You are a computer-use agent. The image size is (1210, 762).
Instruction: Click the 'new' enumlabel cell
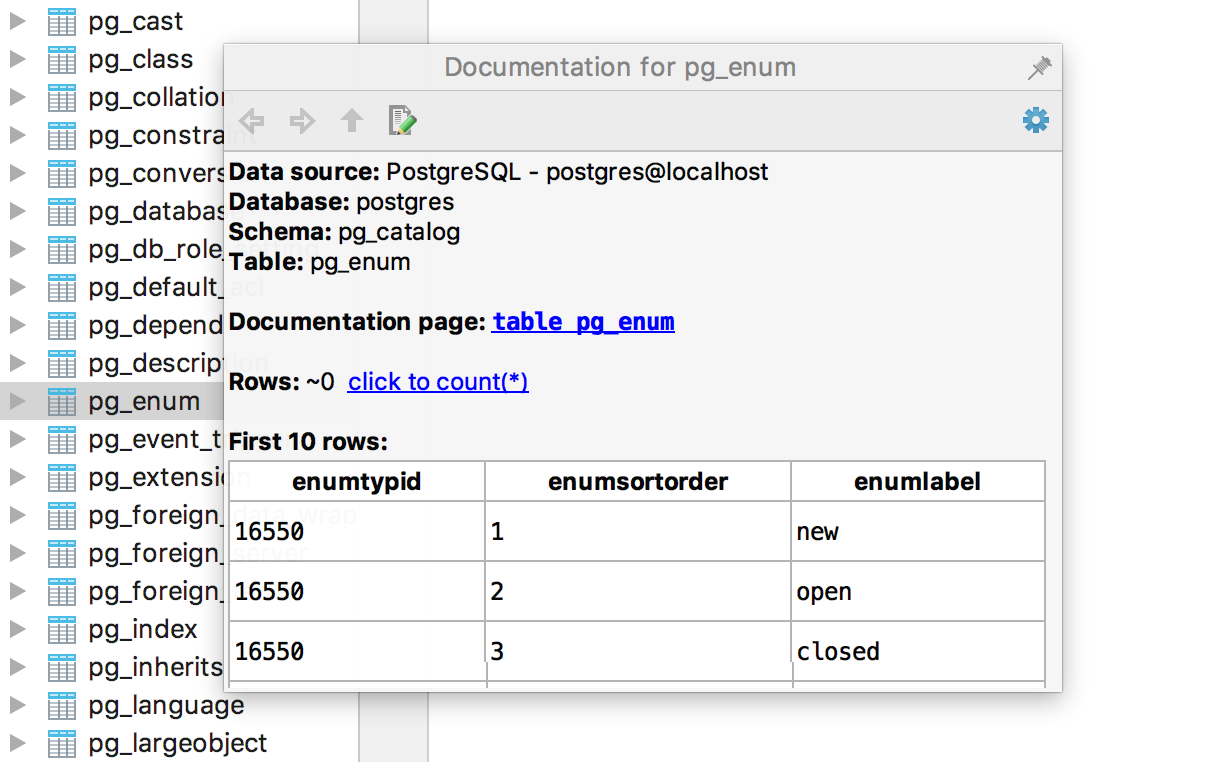(x=918, y=531)
